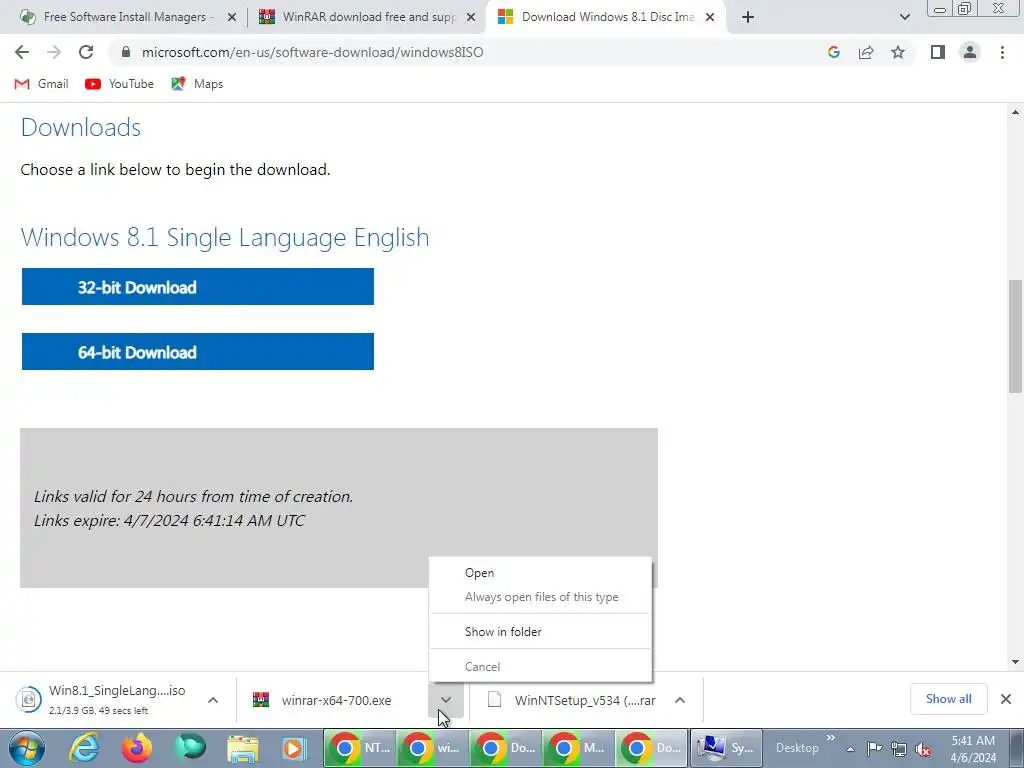The height and width of the screenshot is (768, 1024).
Task: Open green round app on taskbar
Action: tap(189, 748)
